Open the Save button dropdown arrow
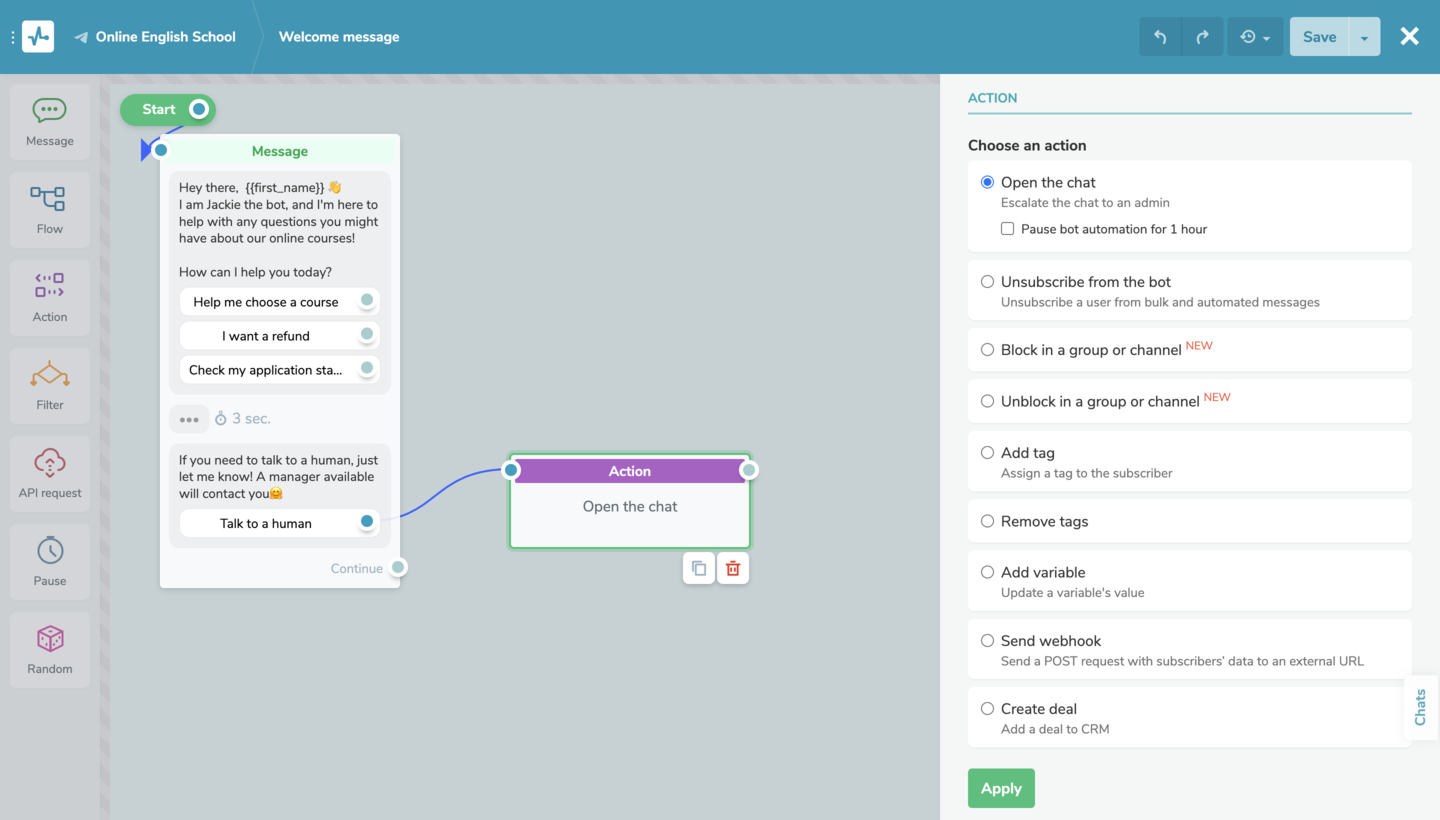This screenshot has height=820, width=1440. coord(1364,36)
